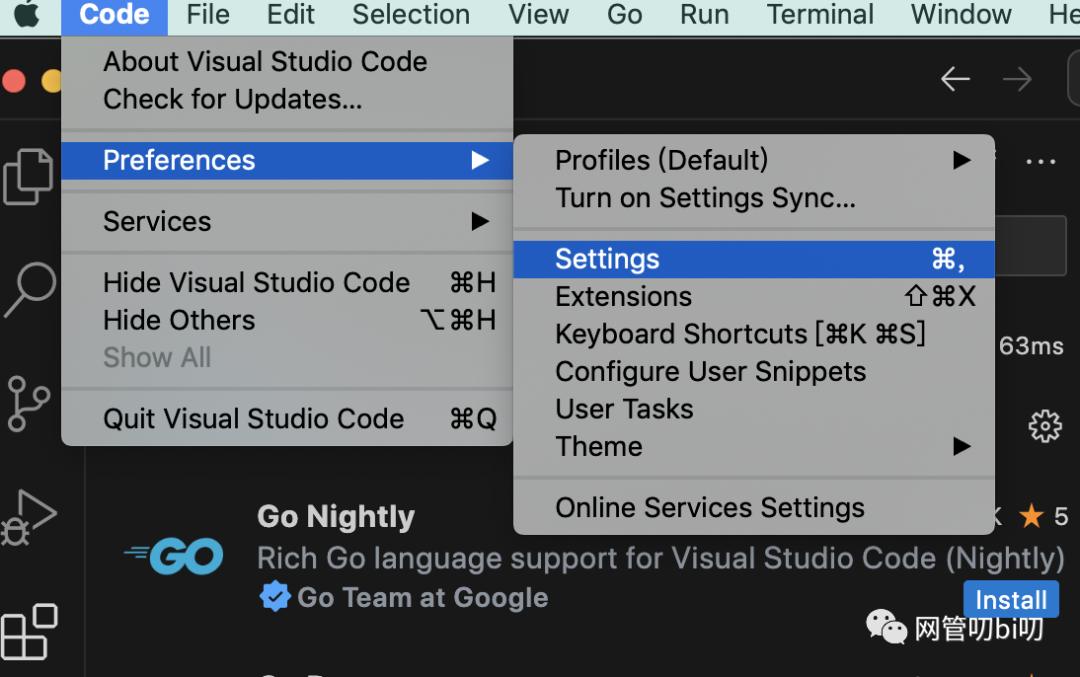Install the Go Nightly extension
The width and height of the screenshot is (1080, 677).
pyautogui.click(x=1011, y=600)
